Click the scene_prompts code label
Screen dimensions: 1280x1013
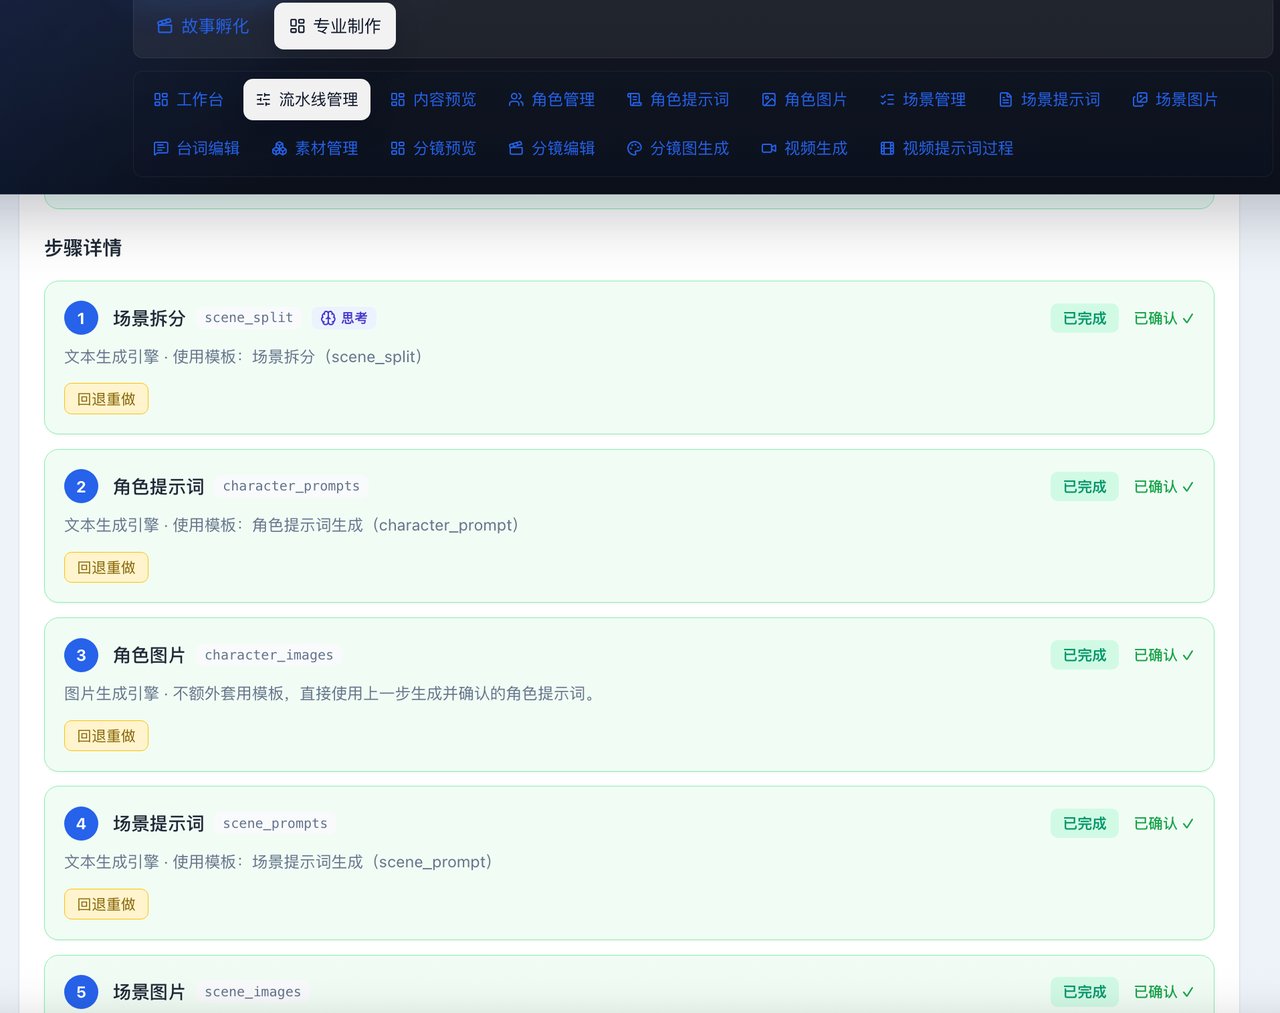coord(275,823)
